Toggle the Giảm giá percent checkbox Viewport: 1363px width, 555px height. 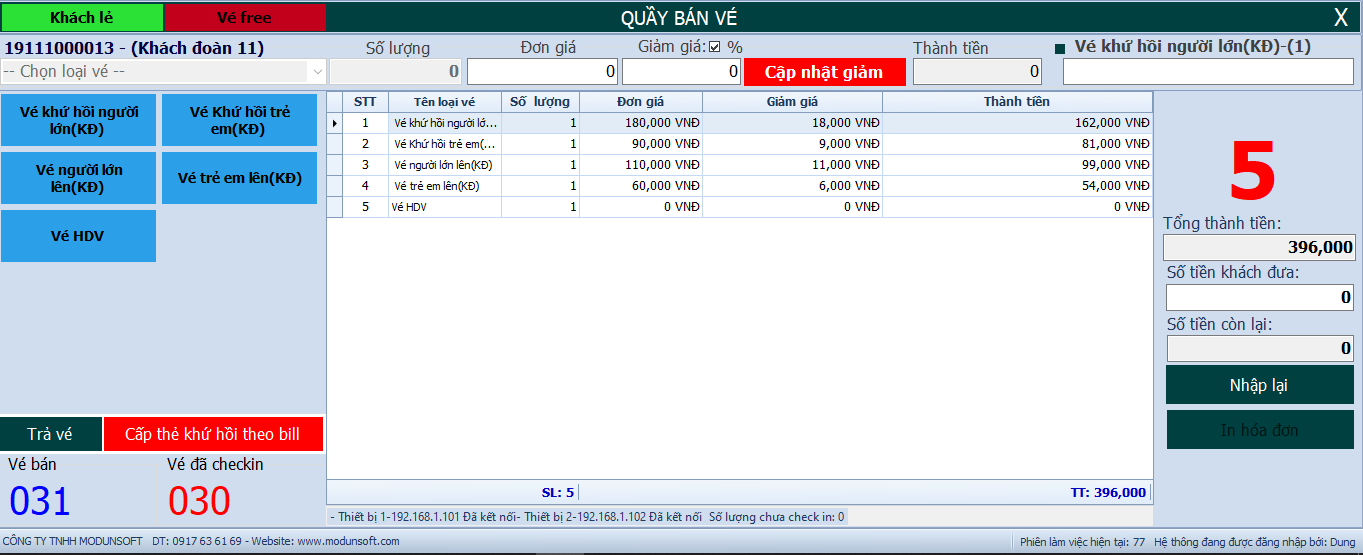(x=714, y=47)
